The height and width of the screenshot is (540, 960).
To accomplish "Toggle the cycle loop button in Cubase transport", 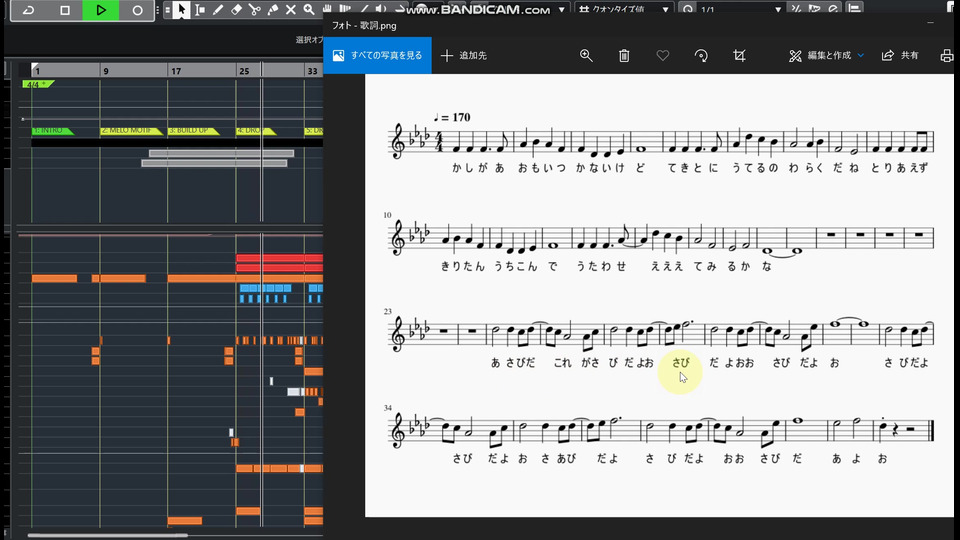I will (28, 10).
